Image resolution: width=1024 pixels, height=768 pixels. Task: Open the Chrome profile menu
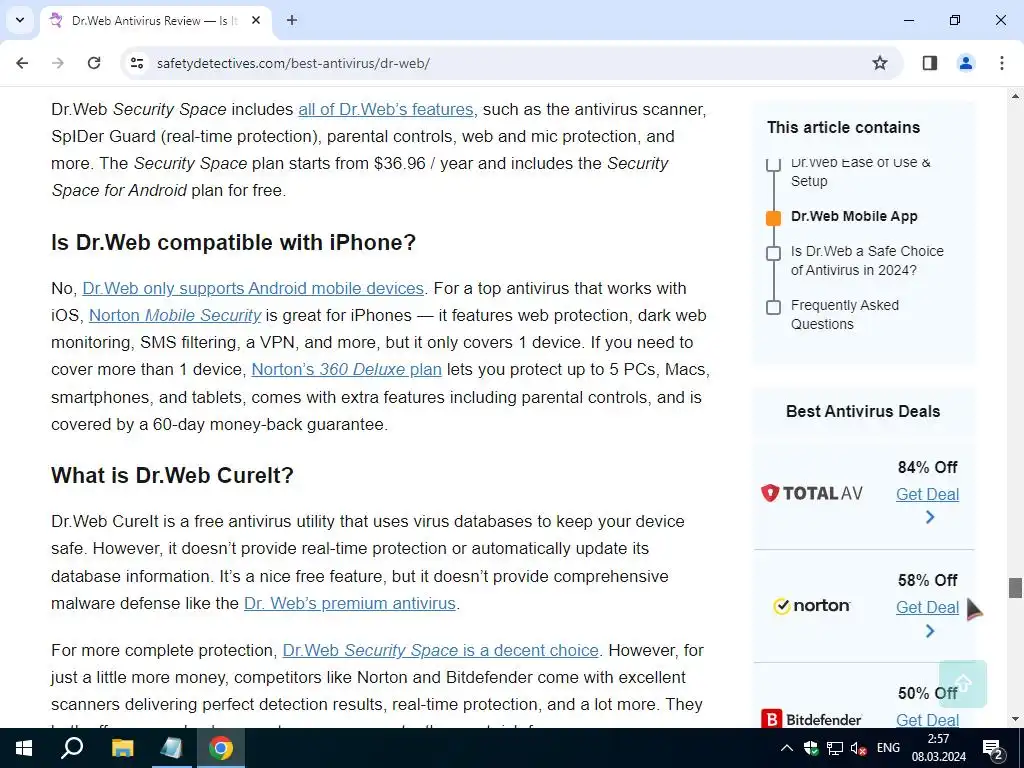pos(966,63)
